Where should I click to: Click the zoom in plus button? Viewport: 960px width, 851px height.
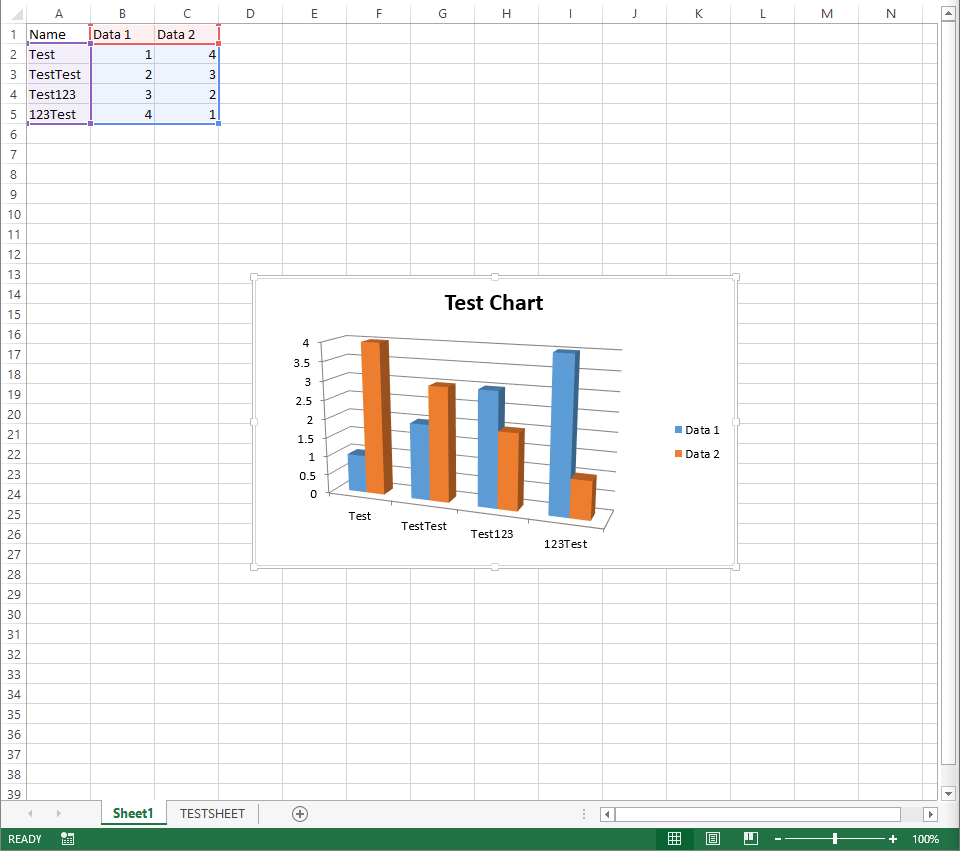tap(893, 839)
